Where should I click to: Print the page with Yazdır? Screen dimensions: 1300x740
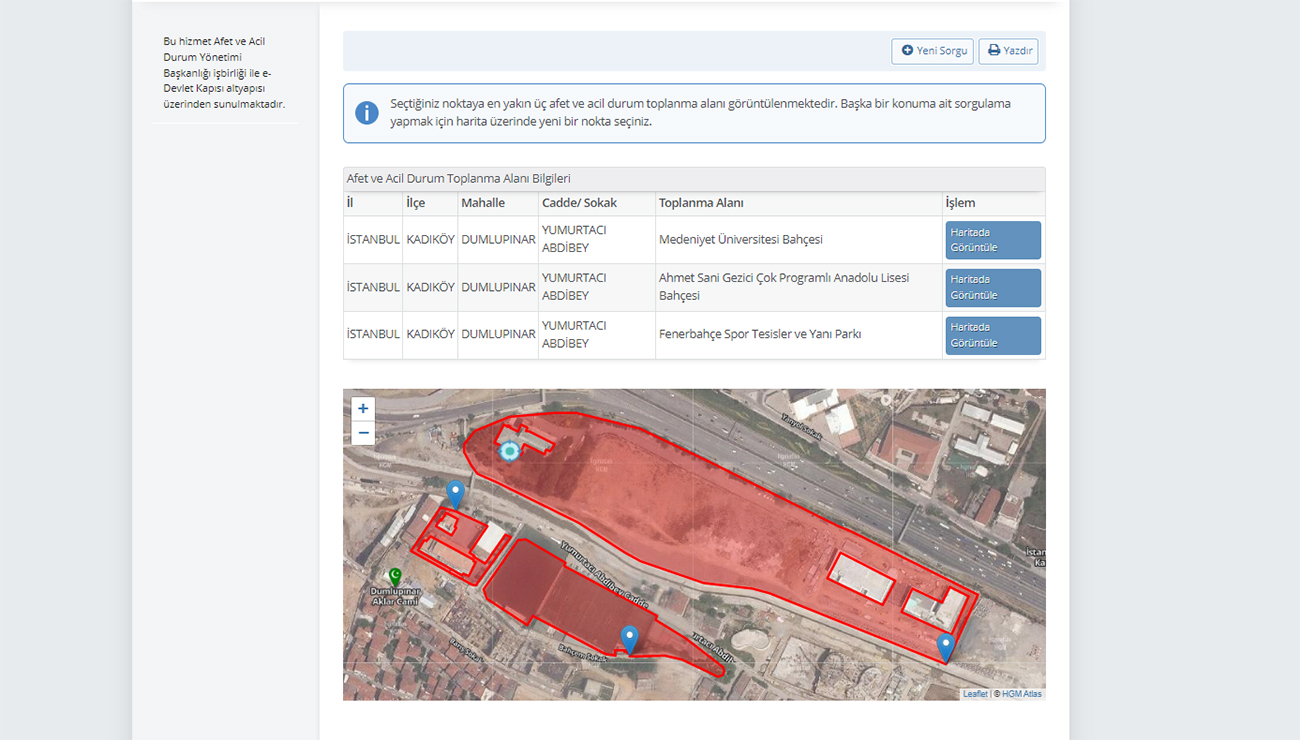(1008, 51)
